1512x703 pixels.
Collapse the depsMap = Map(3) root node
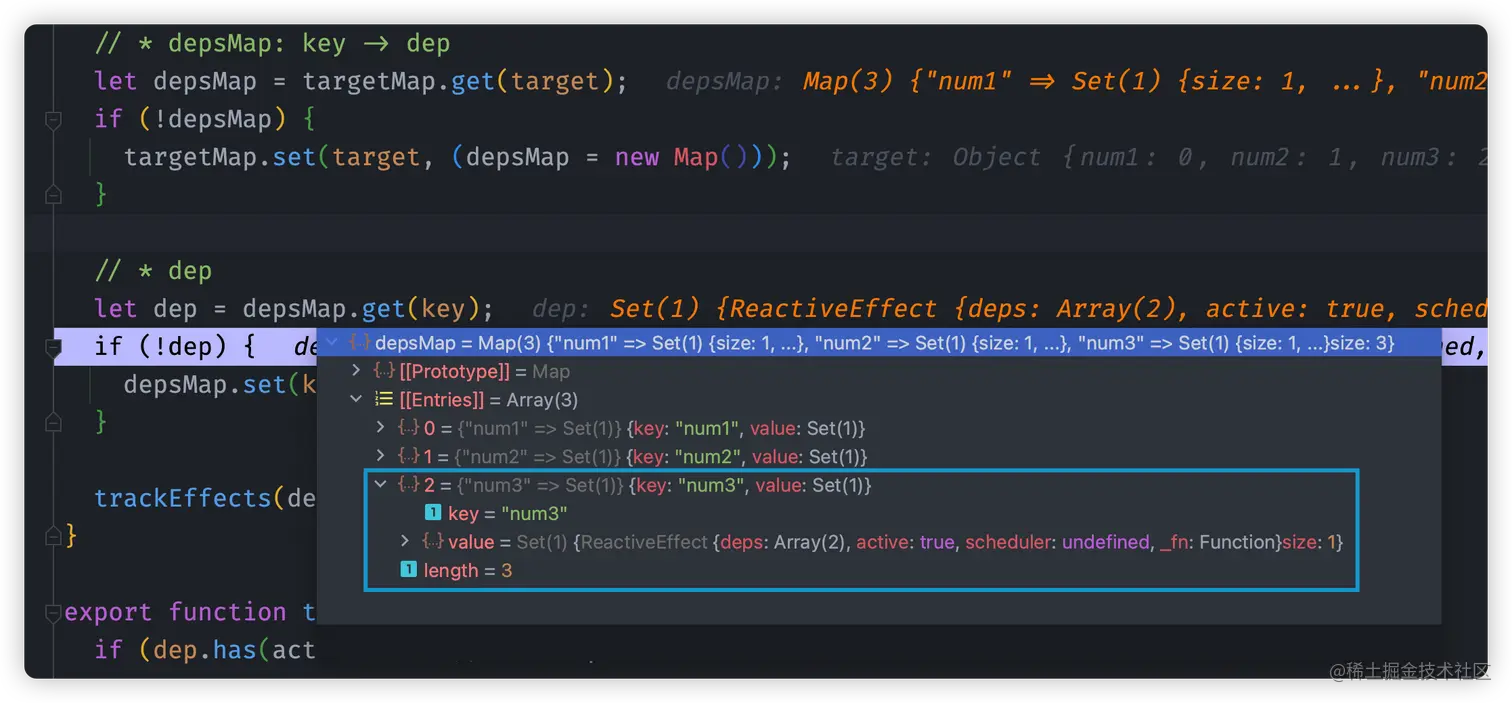pyautogui.click(x=331, y=343)
